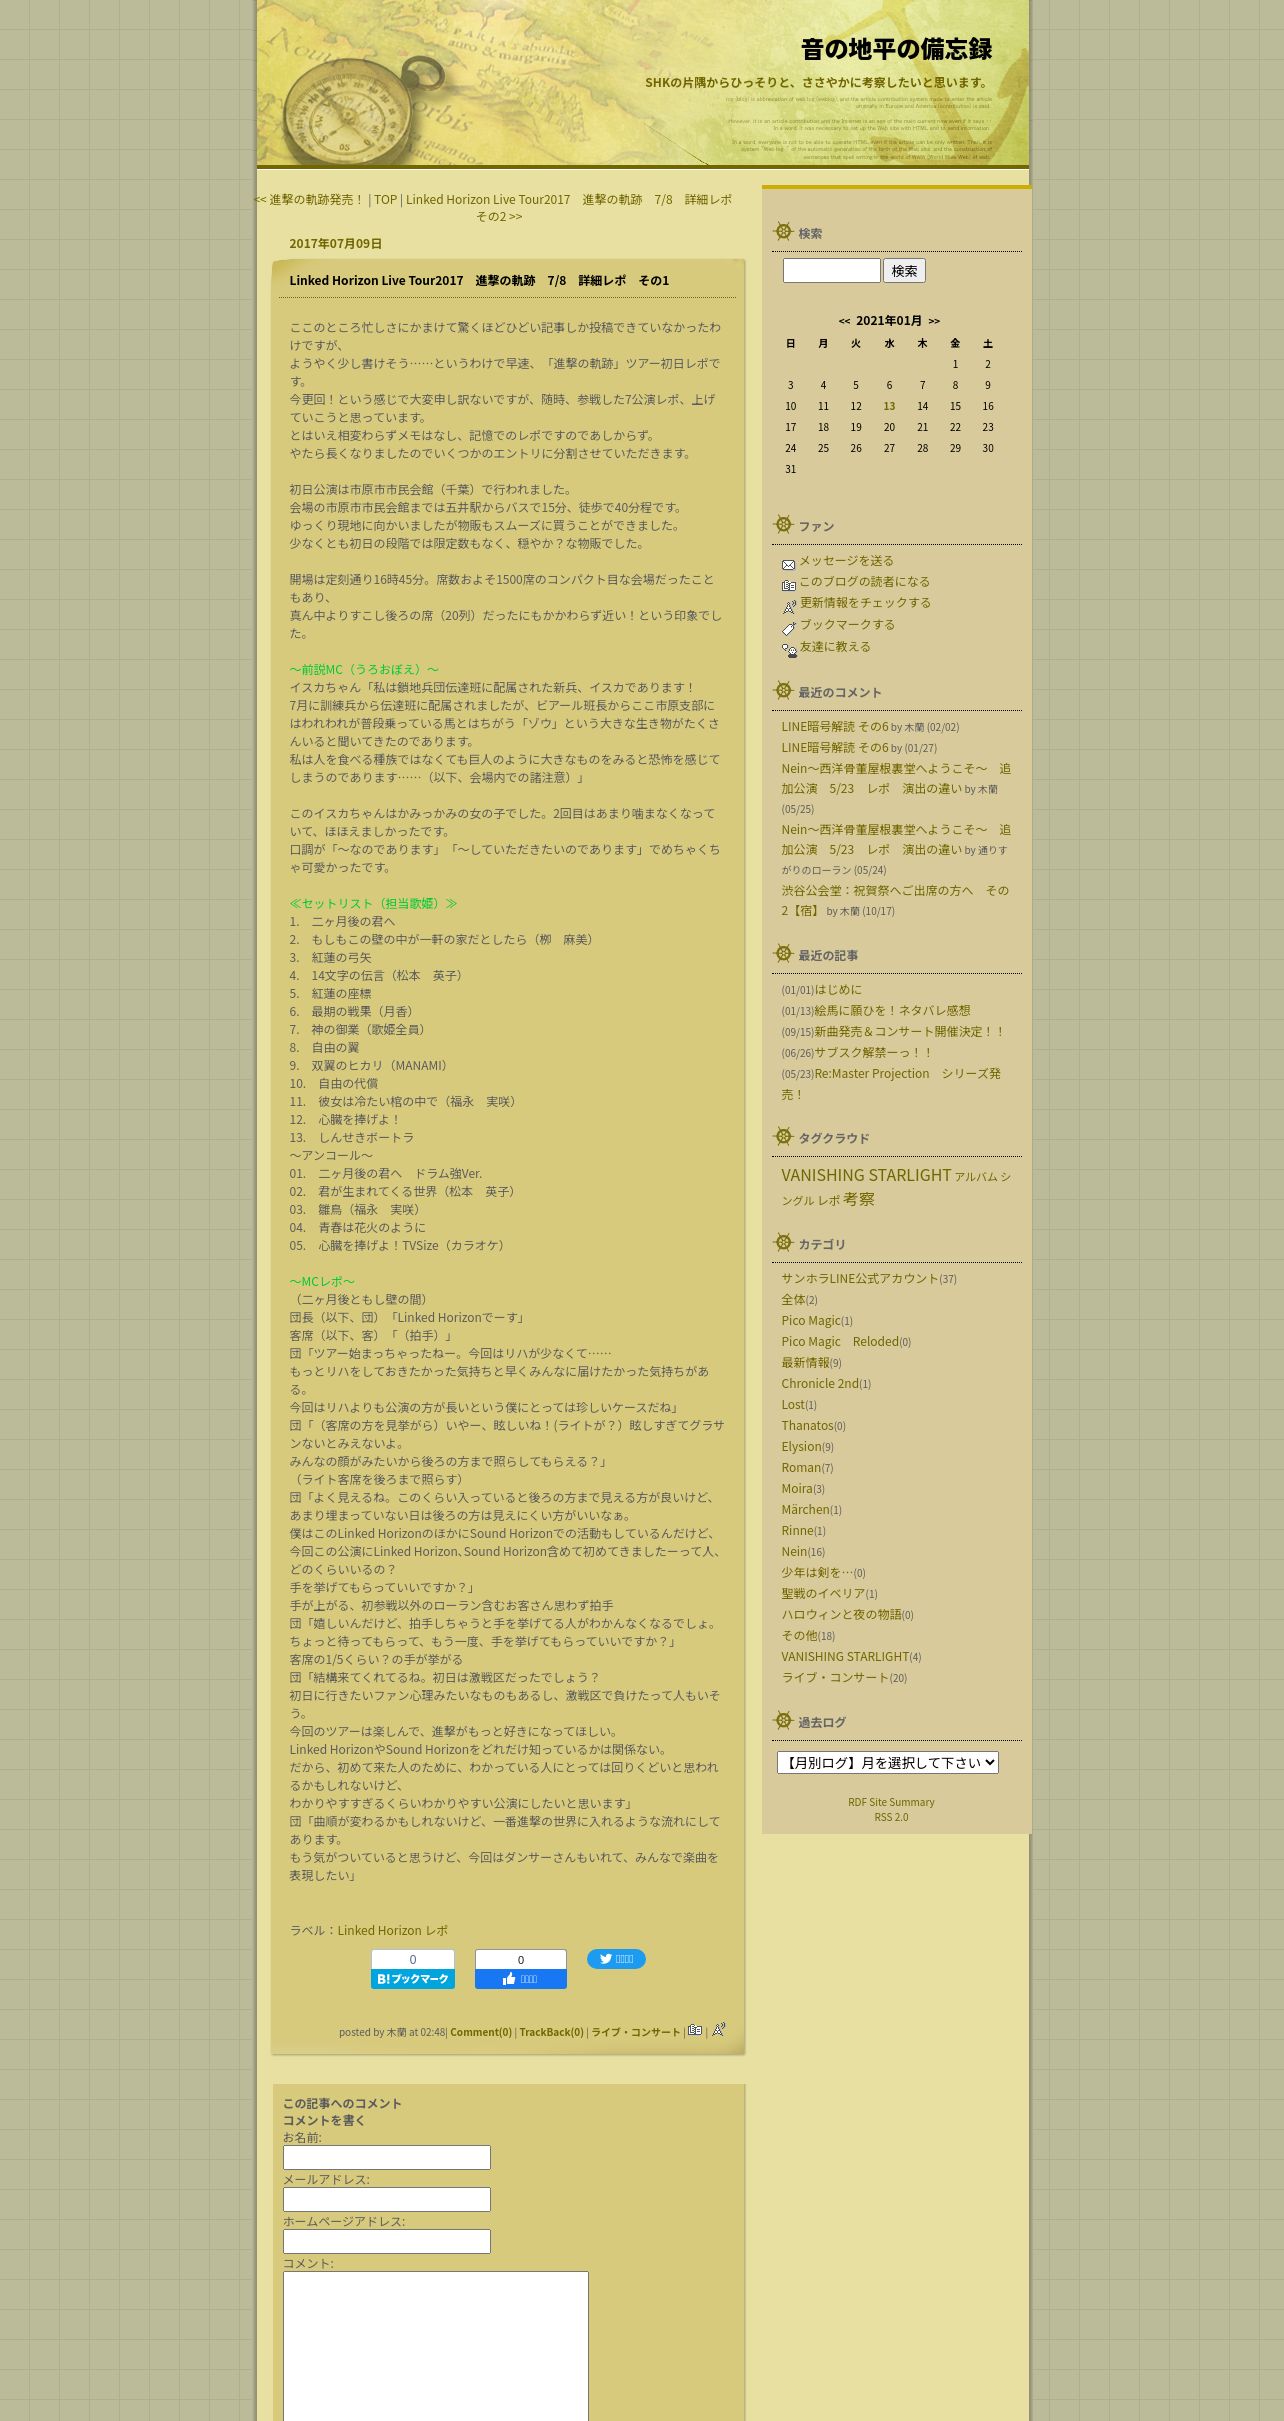
Task: Open category Pico Magic Reloded
Action: pos(840,1342)
